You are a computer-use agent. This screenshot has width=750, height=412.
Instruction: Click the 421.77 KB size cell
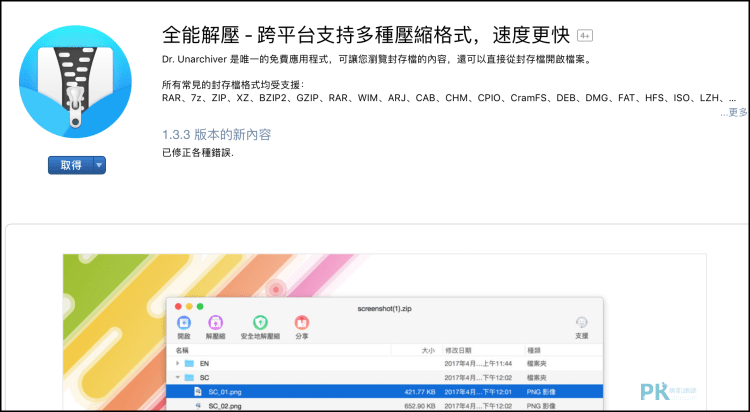click(420, 392)
